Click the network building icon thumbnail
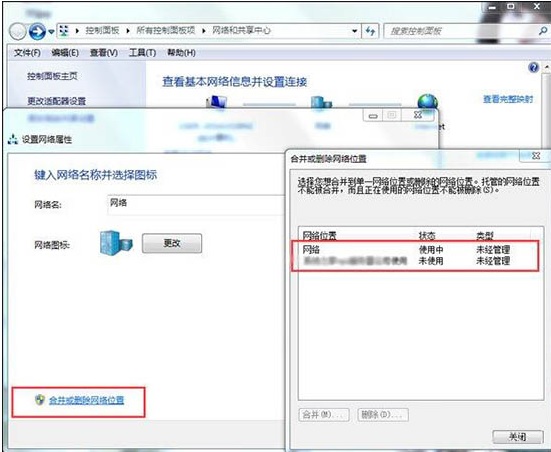The image size is (551, 452). 116,243
